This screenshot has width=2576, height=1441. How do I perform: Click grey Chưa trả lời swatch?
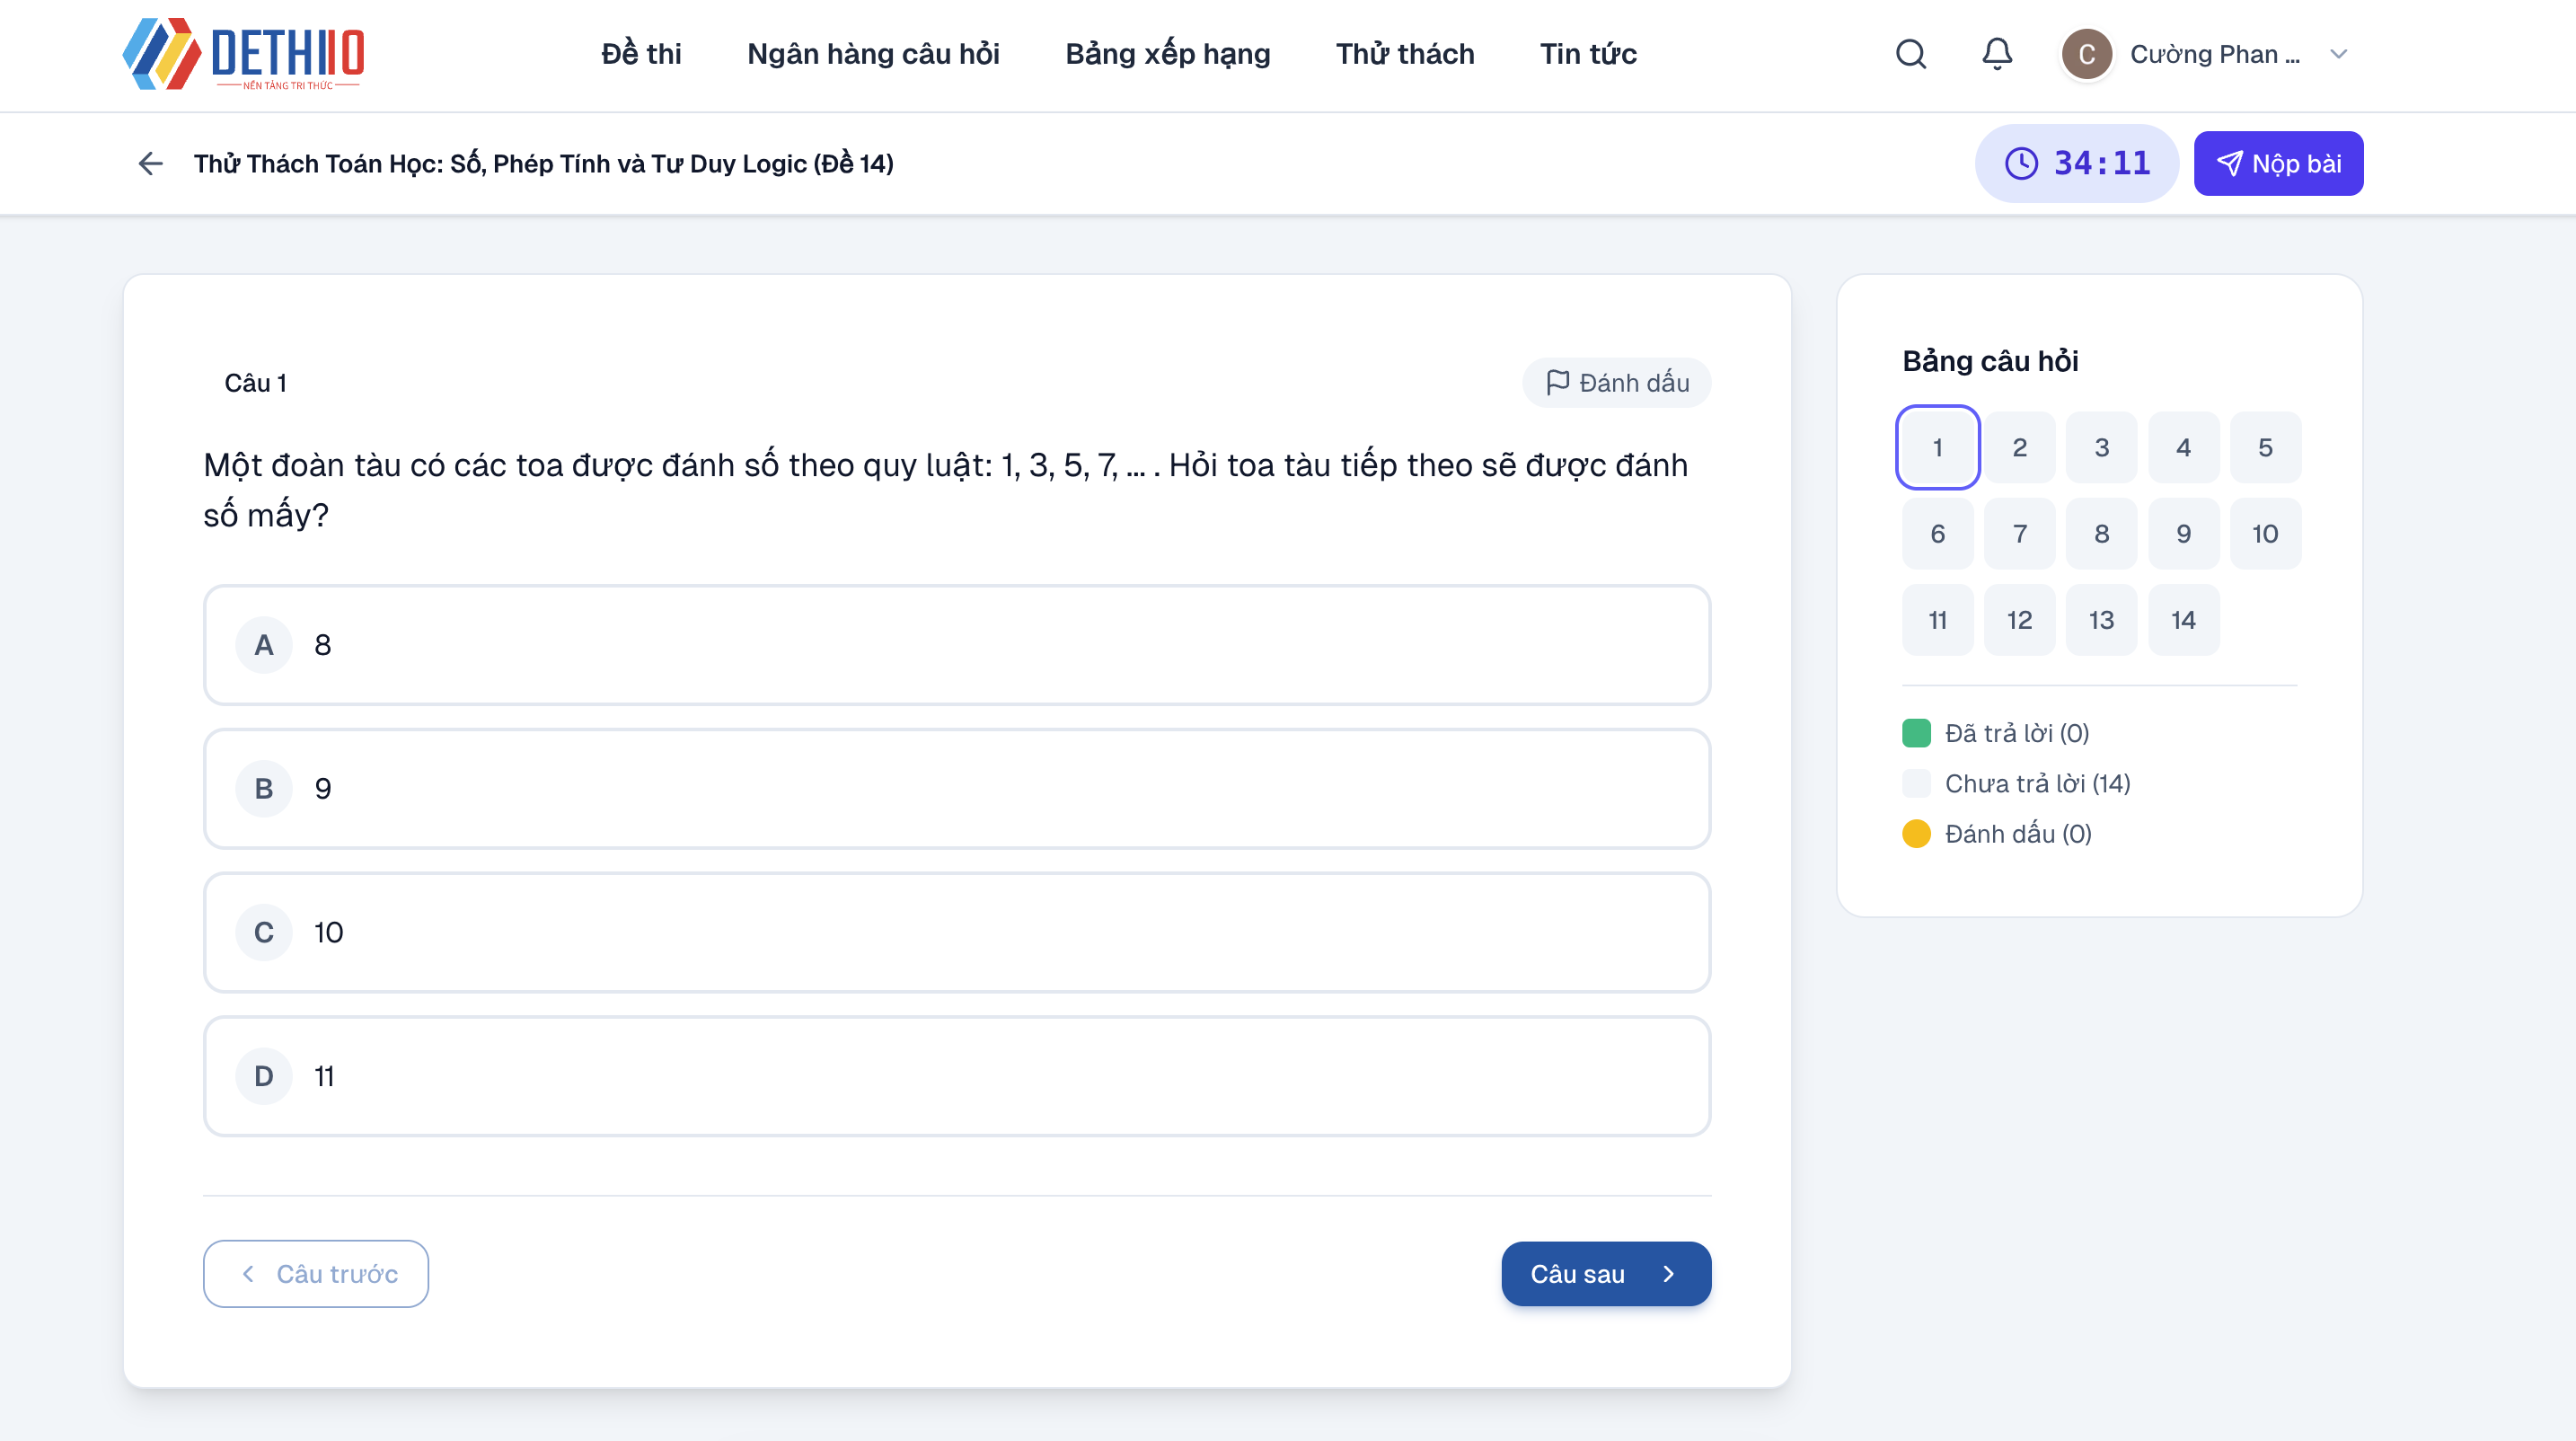pyautogui.click(x=1916, y=783)
